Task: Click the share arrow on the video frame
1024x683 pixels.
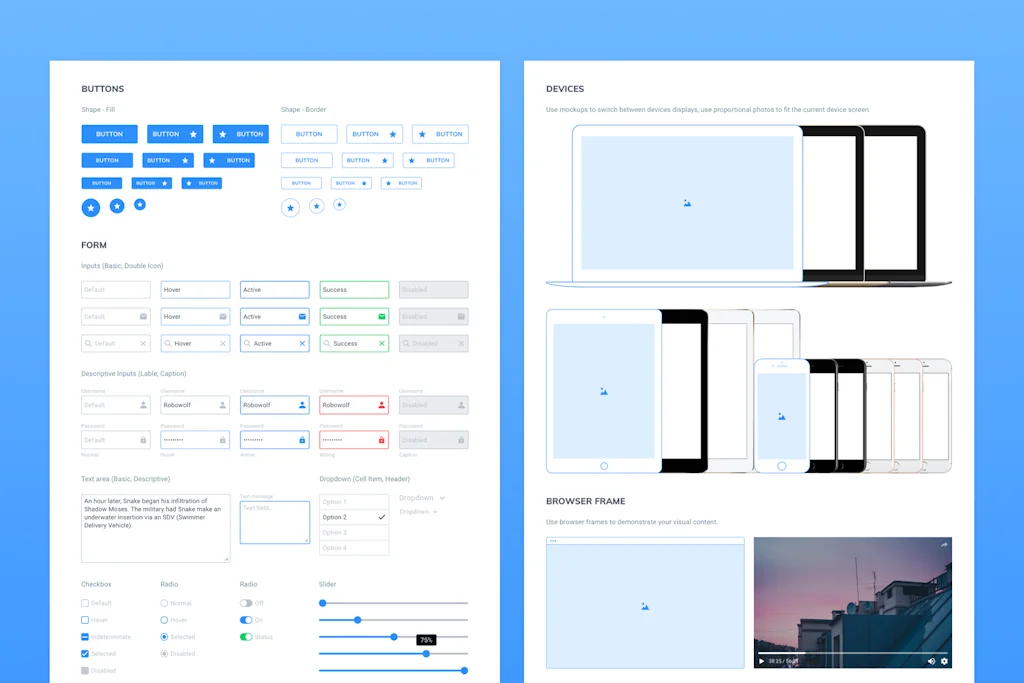Action: (x=944, y=544)
